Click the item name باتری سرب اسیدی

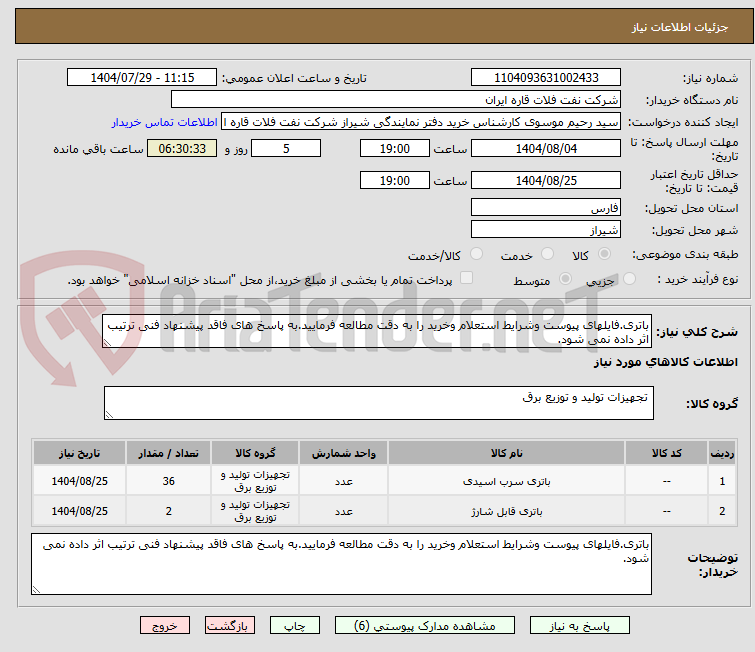tap(507, 481)
